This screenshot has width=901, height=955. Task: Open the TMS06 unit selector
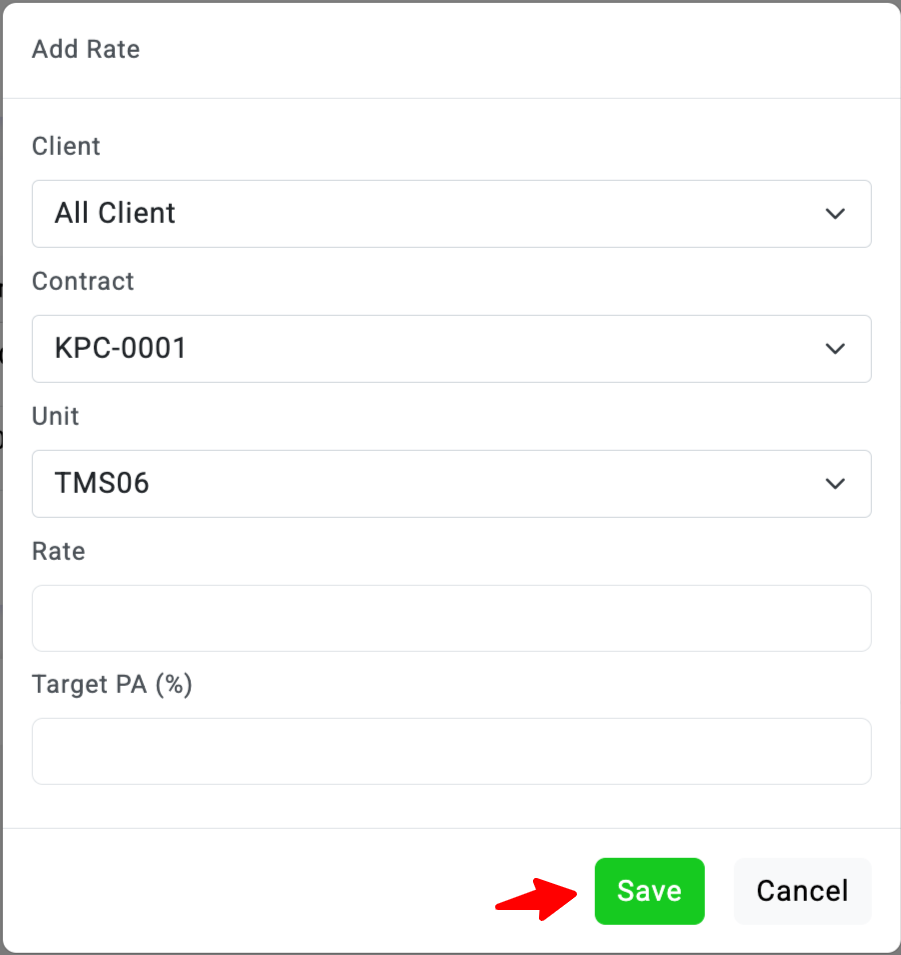click(x=451, y=484)
